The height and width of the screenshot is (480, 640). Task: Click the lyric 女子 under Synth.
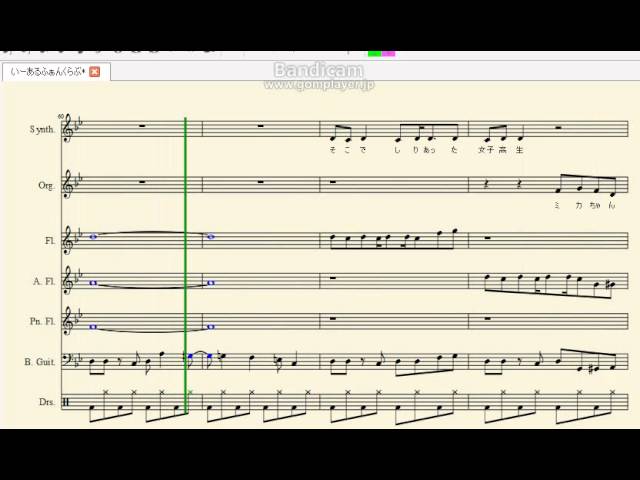[x=486, y=150]
